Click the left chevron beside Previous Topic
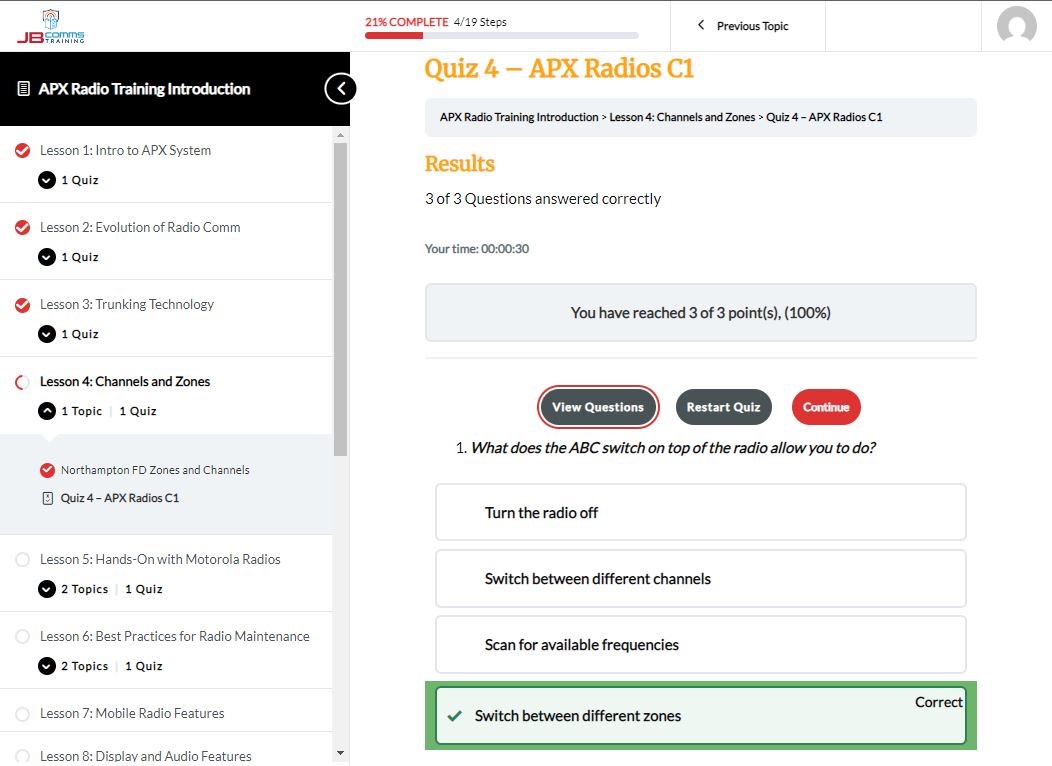This screenshot has width=1052, height=766. [701, 25]
